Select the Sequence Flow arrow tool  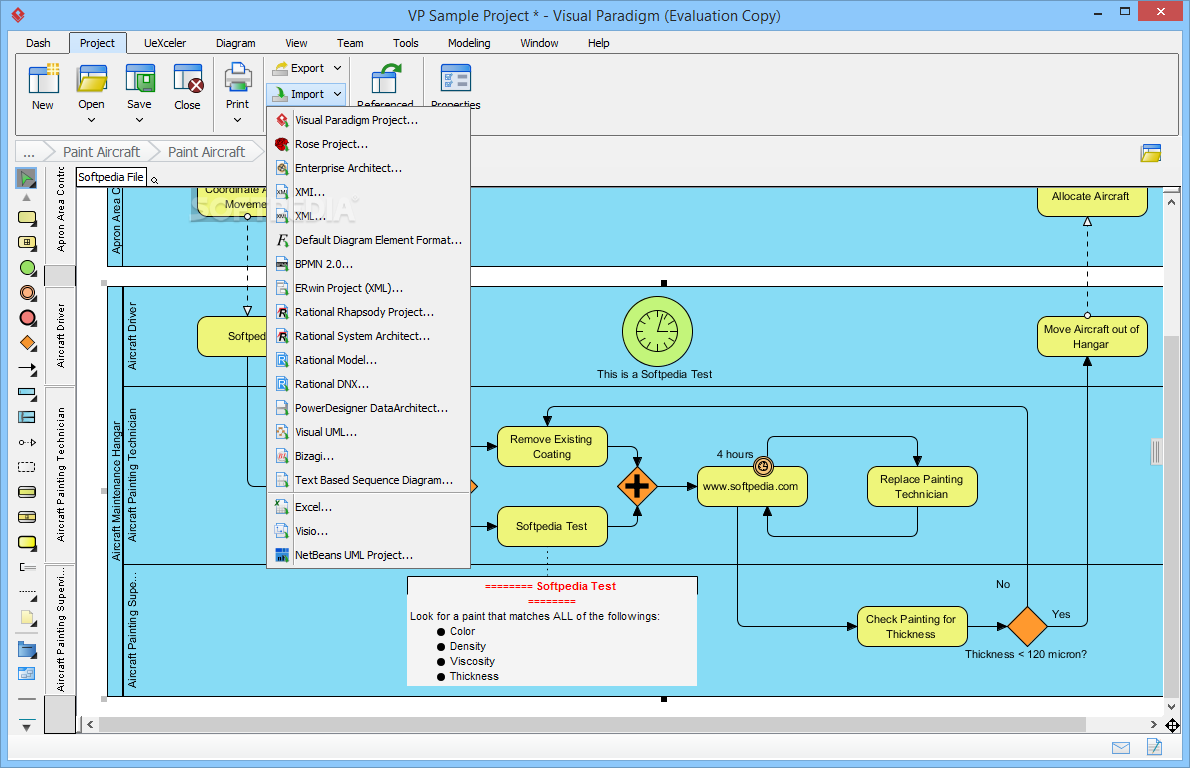pos(27,369)
